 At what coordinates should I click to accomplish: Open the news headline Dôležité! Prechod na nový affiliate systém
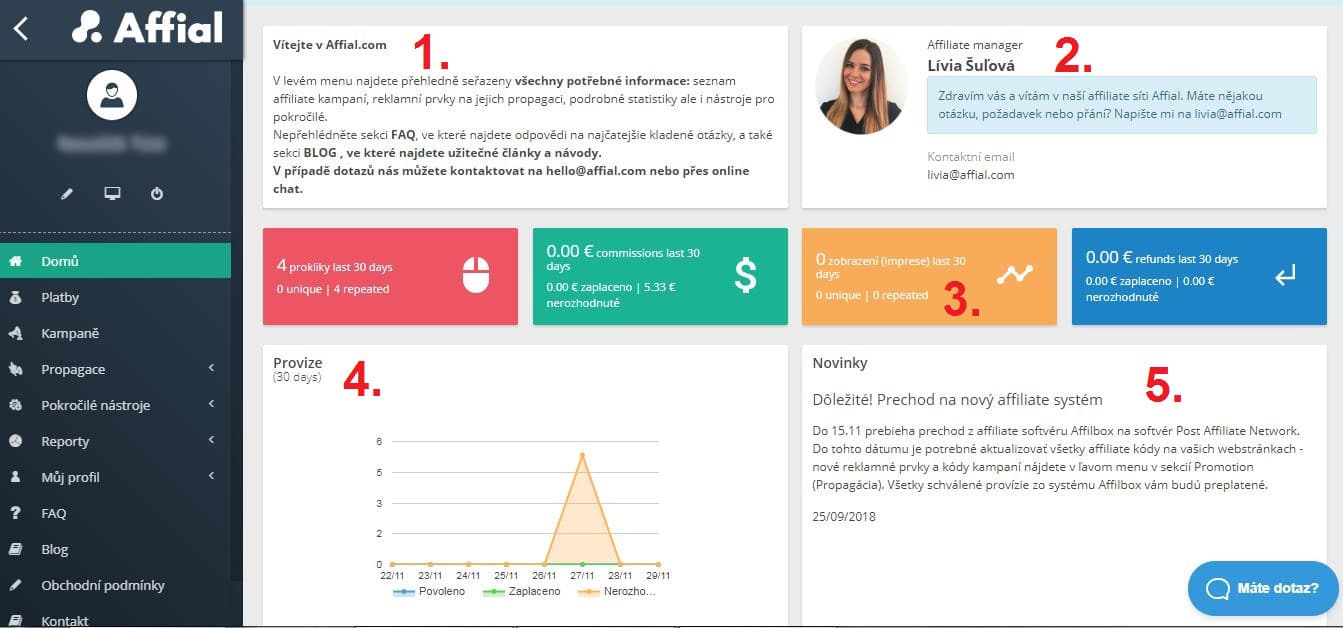pyautogui.click(x=957, y=399)
